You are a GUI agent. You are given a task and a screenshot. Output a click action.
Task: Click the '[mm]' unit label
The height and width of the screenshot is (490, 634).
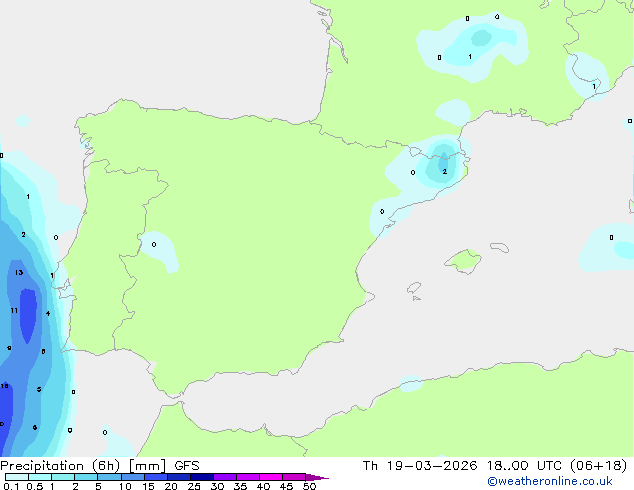[x=147, y=466]
